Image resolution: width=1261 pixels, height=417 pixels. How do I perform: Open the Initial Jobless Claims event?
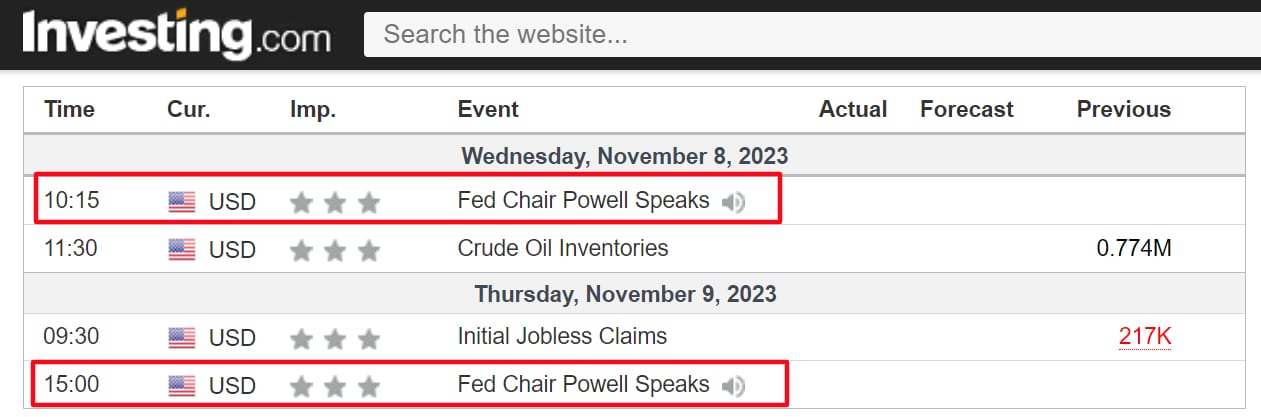[x=562, y=336]
